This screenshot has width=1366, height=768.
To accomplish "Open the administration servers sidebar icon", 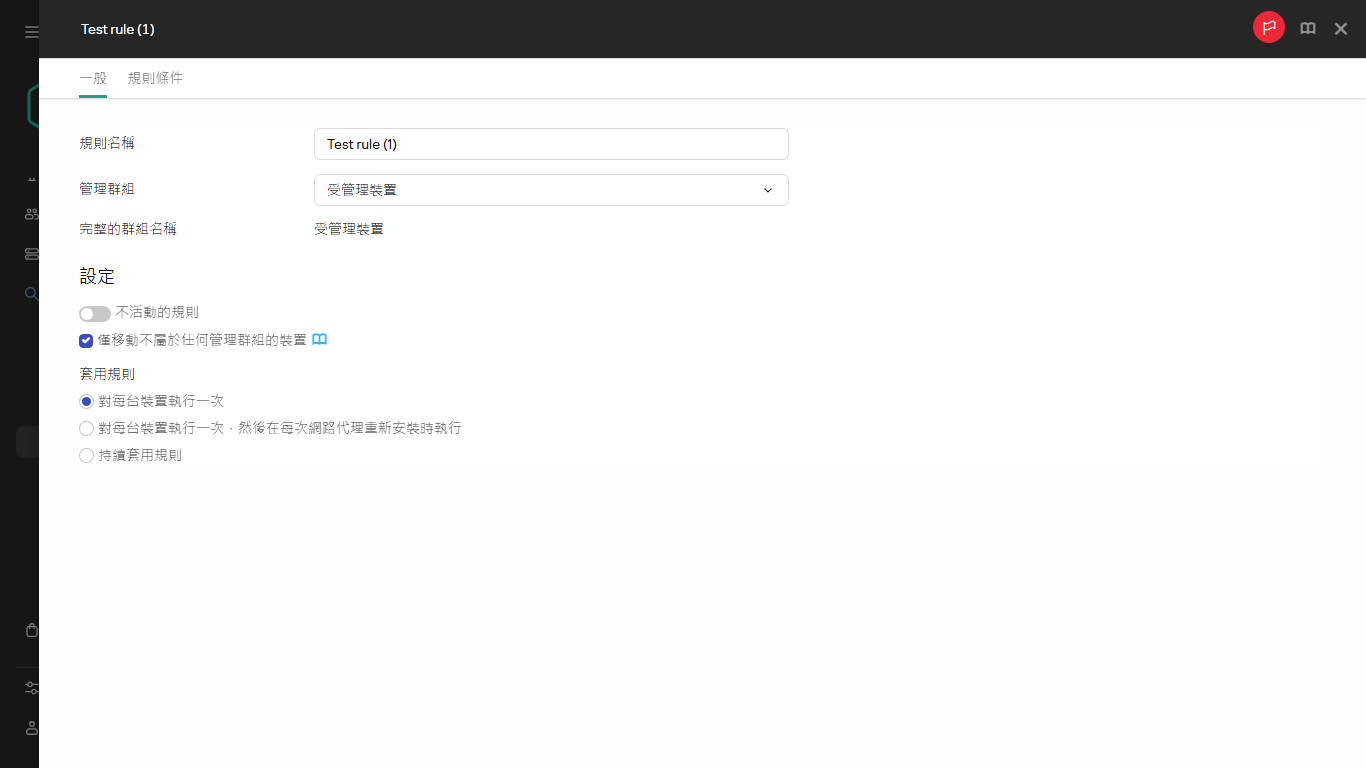I will [31, 253].
